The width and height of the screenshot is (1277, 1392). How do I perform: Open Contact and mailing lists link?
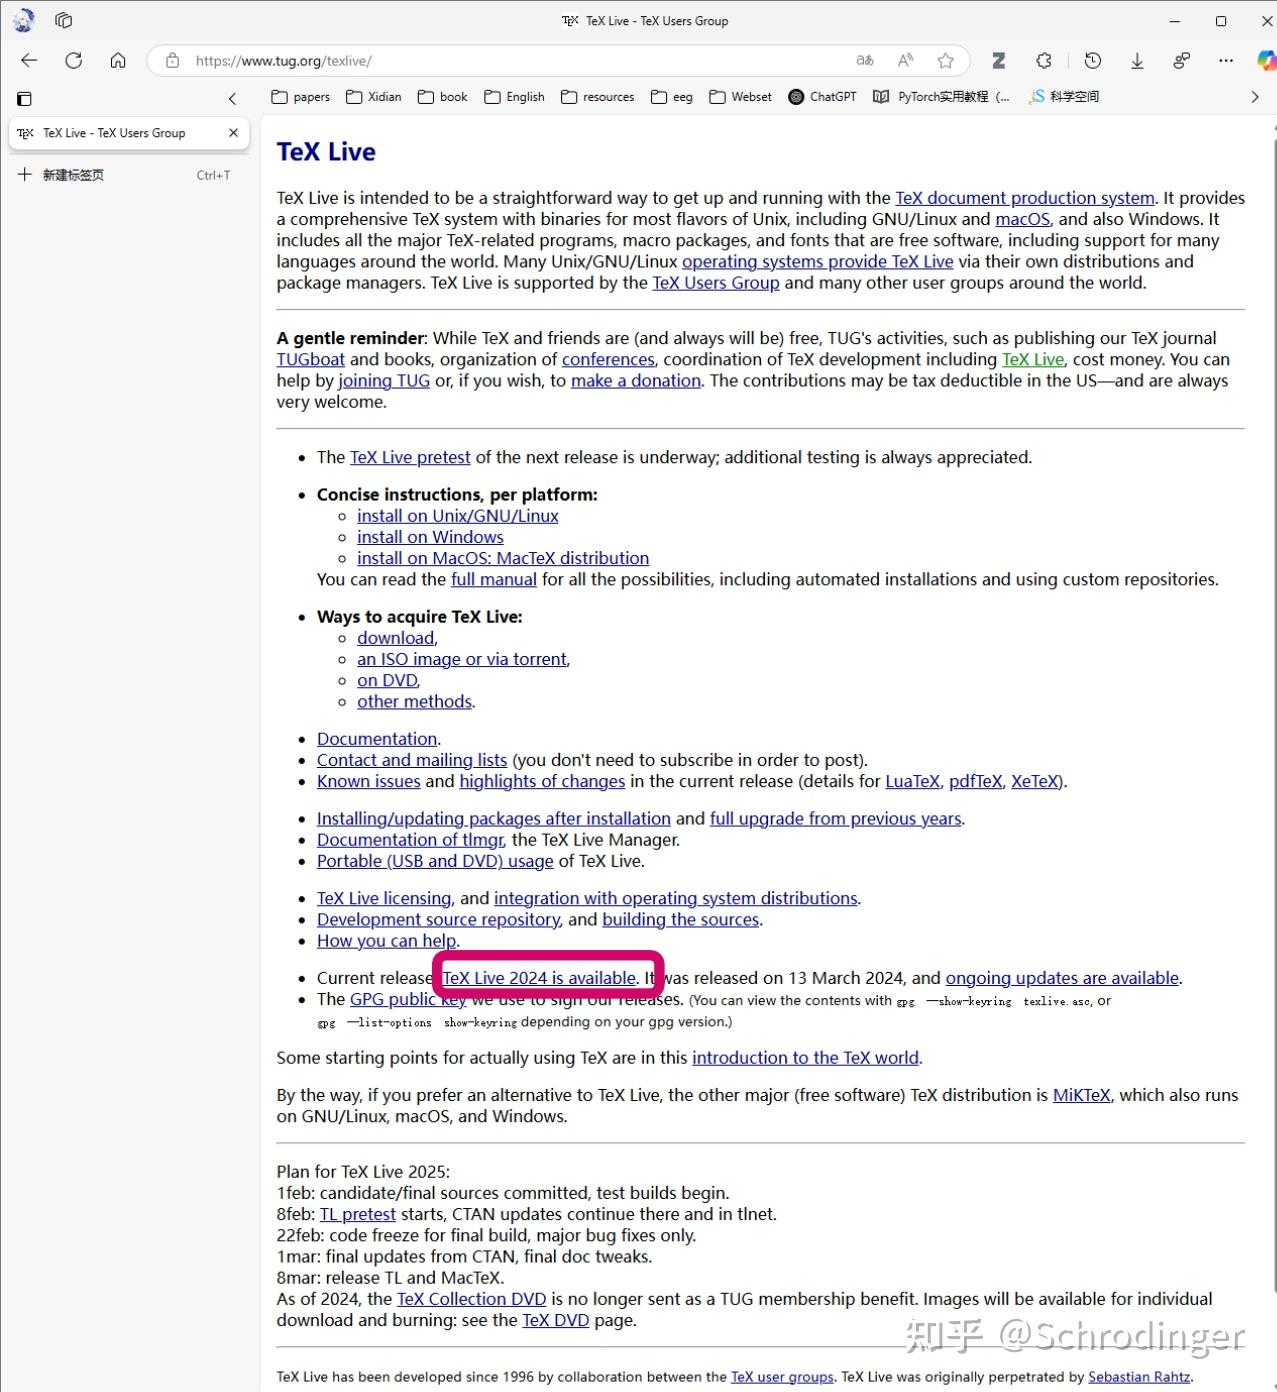[412, 760]
